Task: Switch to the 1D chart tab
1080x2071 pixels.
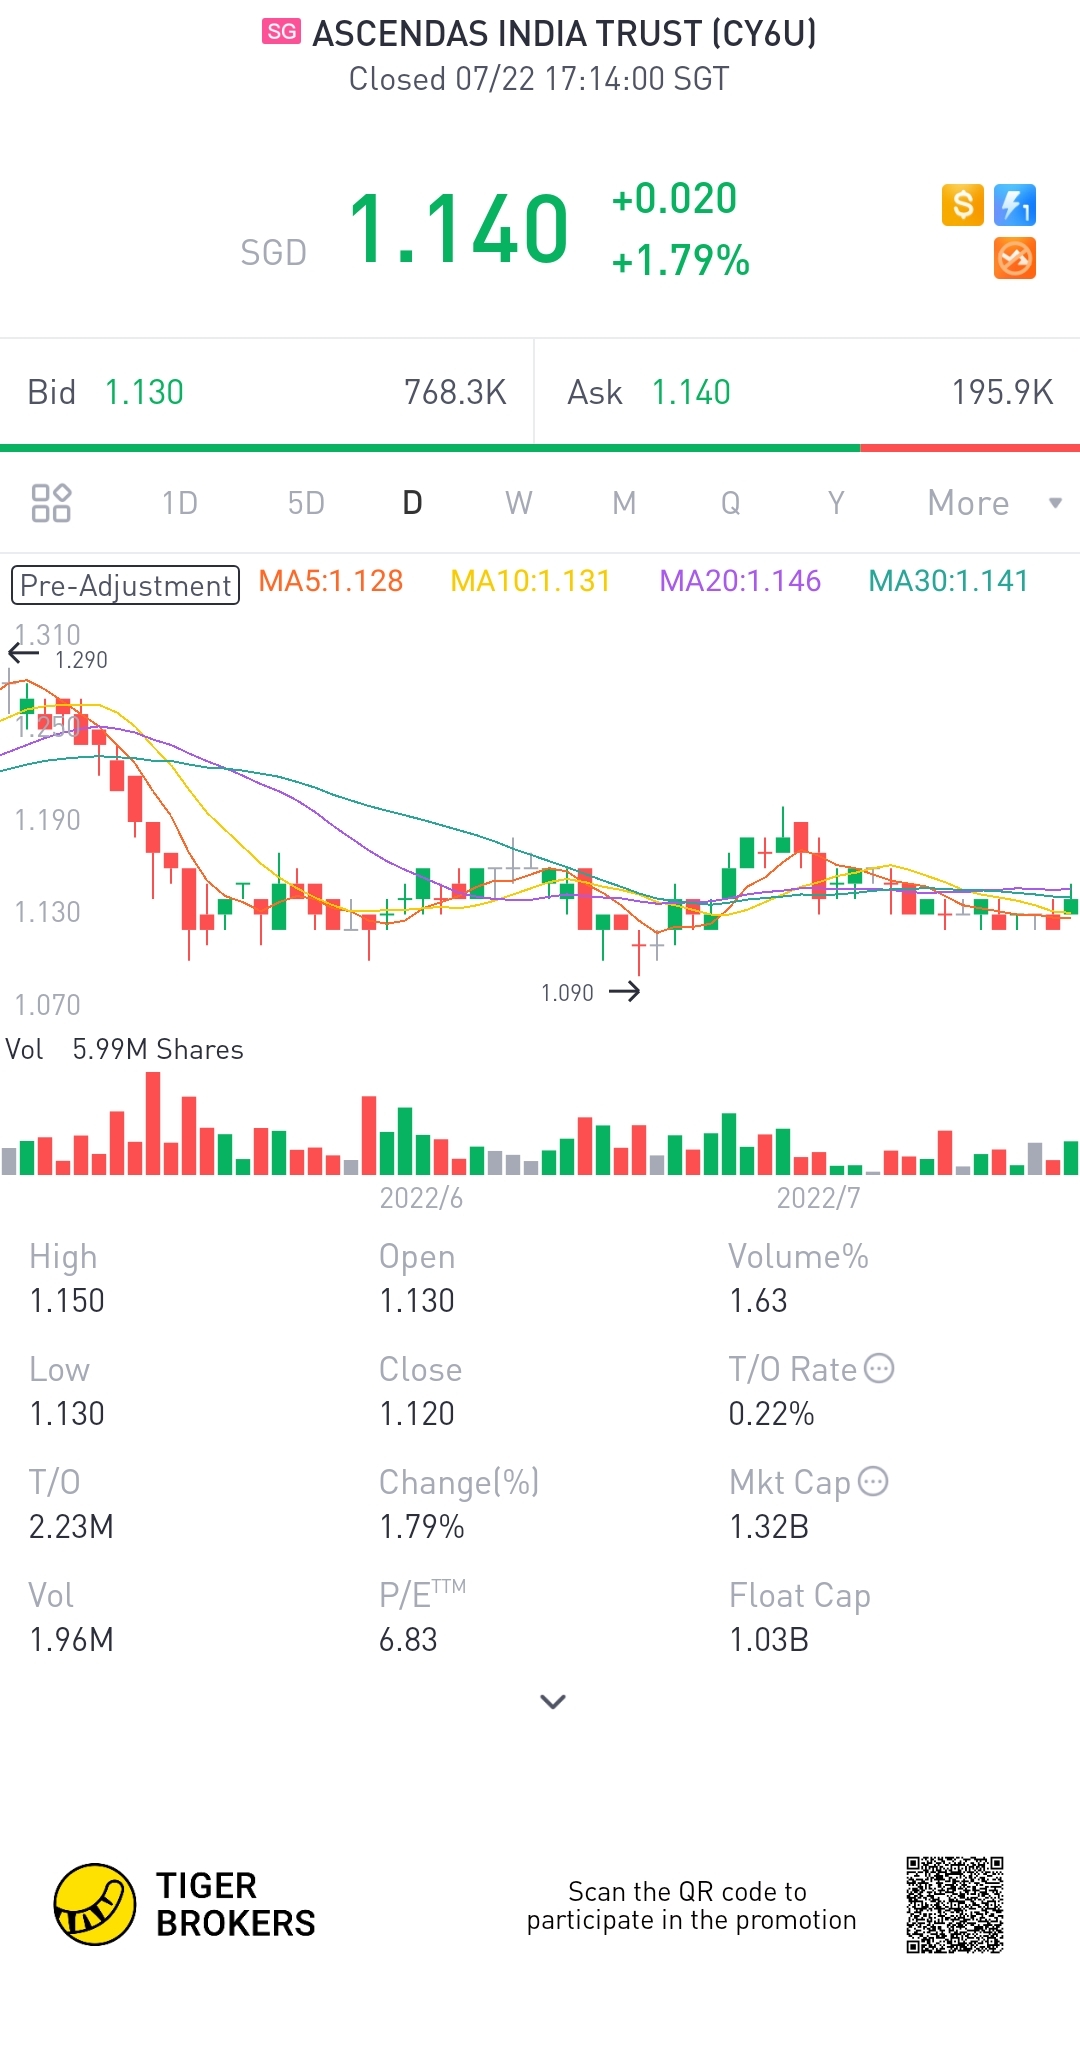Action: point(180,503)
